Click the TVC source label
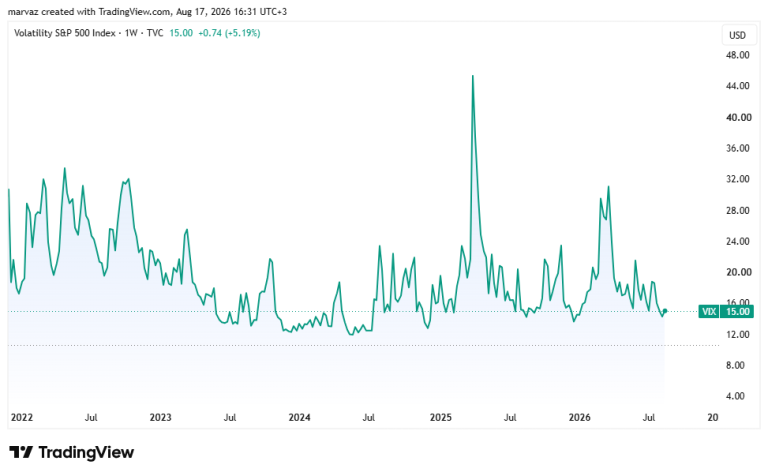The image size is (768, 476). pyautogui.click(x=155, y=33)
